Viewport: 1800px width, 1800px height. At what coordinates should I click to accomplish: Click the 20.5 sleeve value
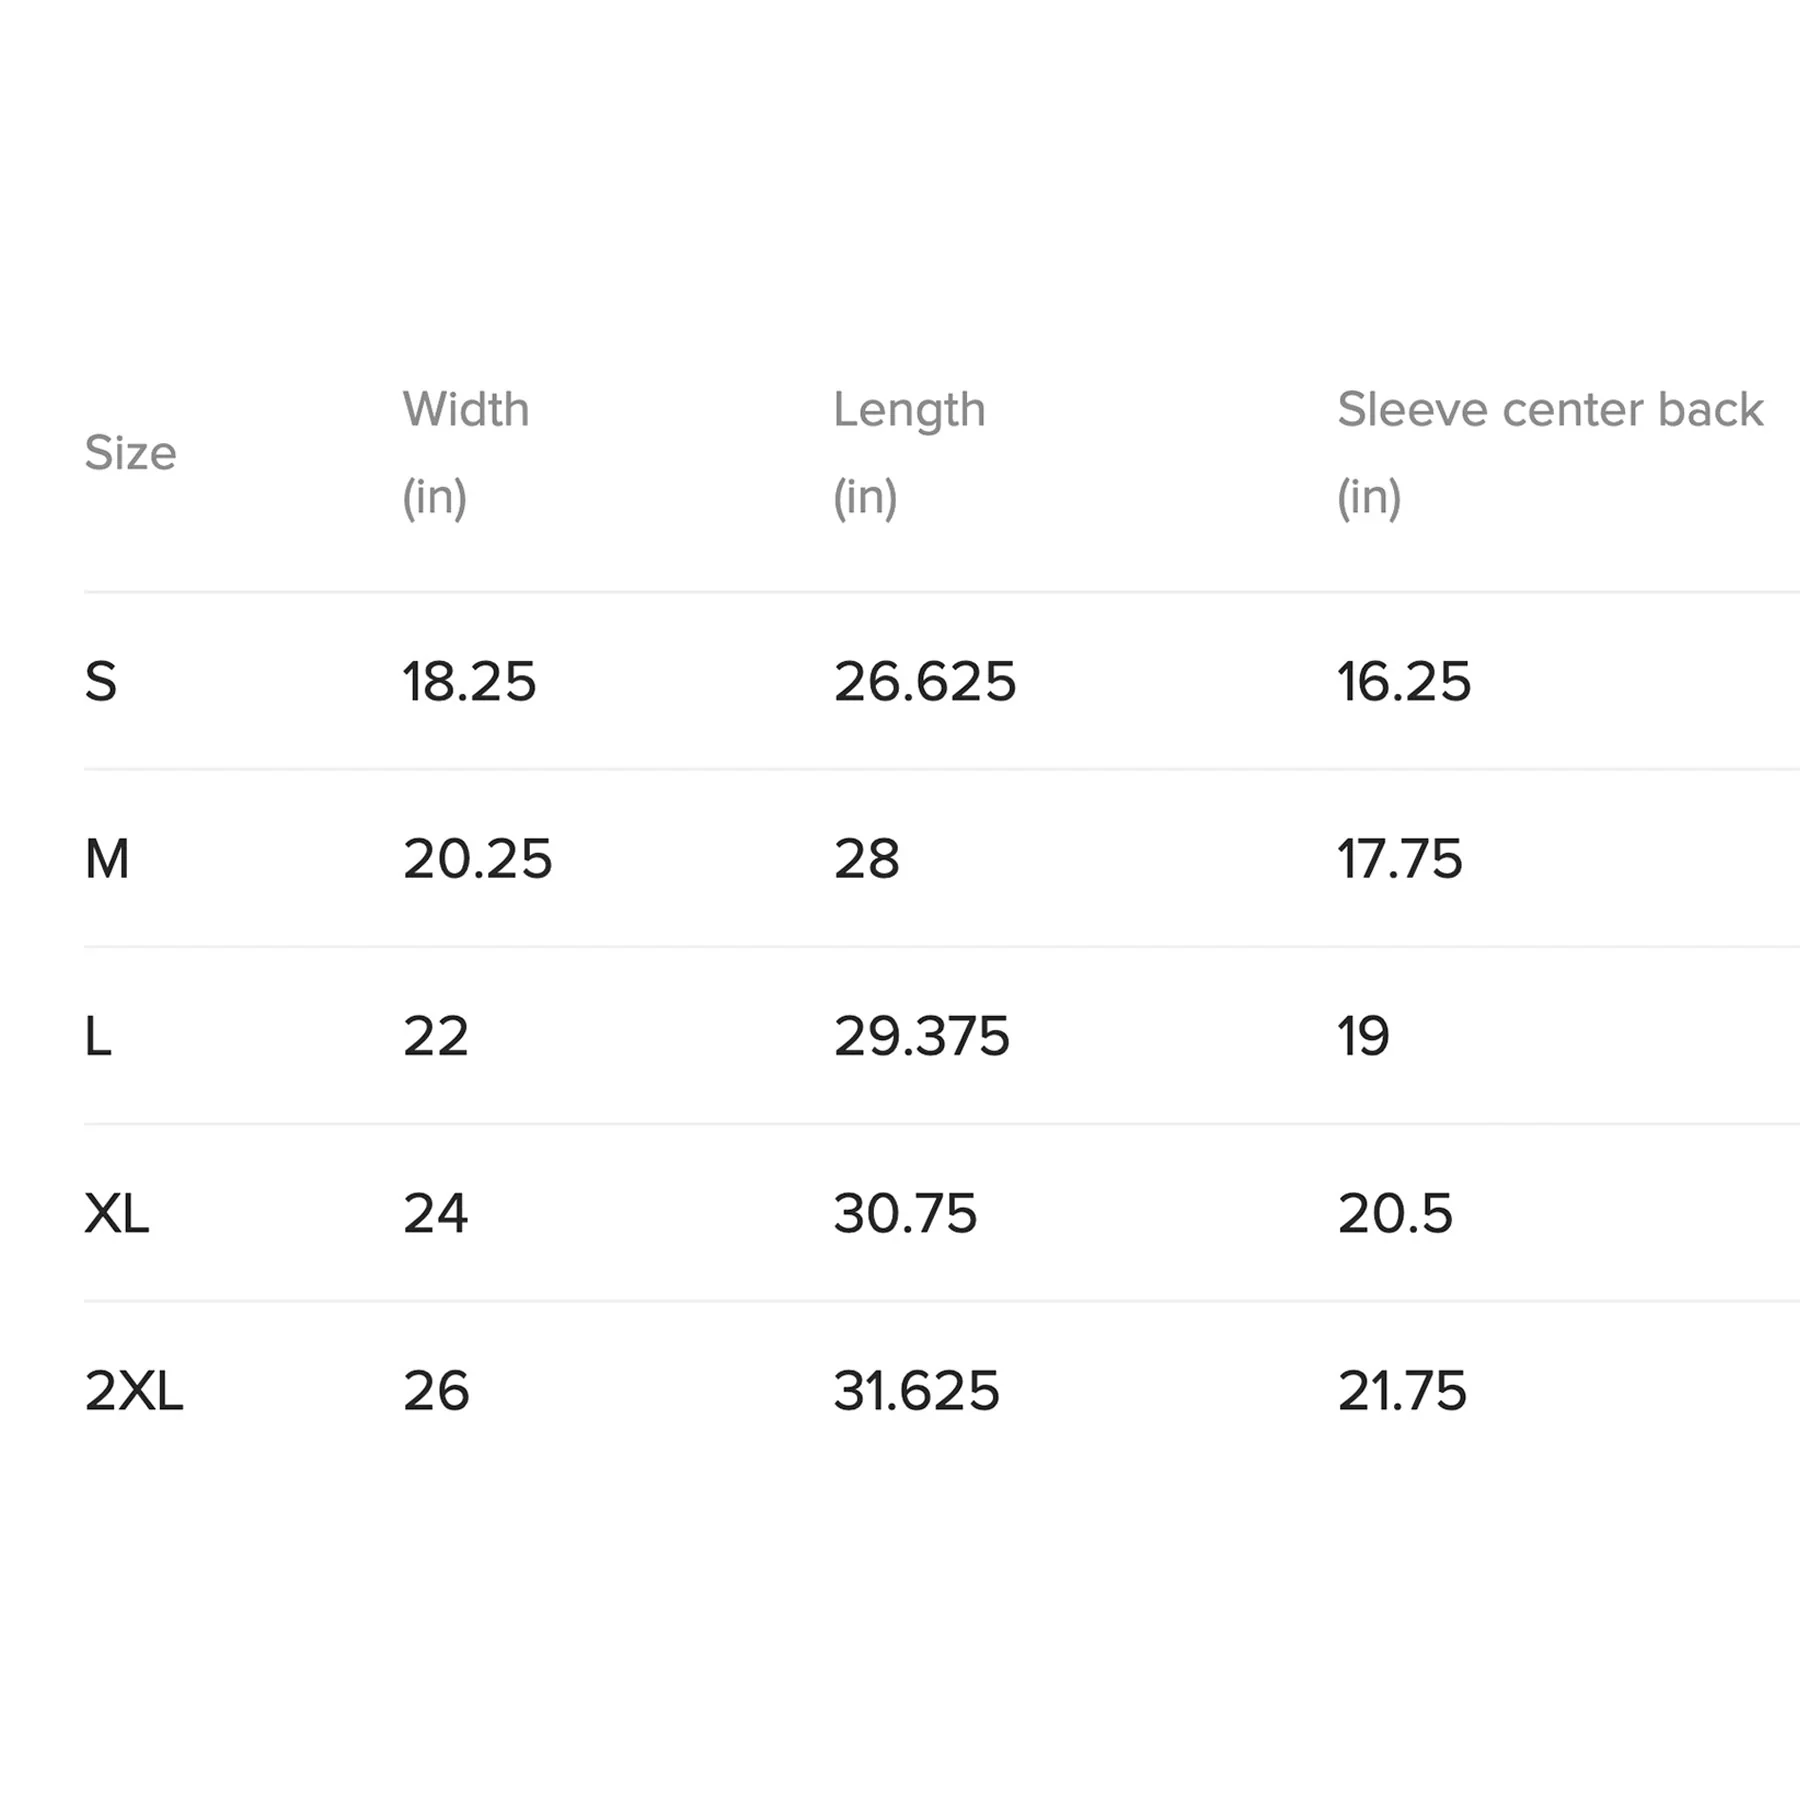tap(1395, 1214)
